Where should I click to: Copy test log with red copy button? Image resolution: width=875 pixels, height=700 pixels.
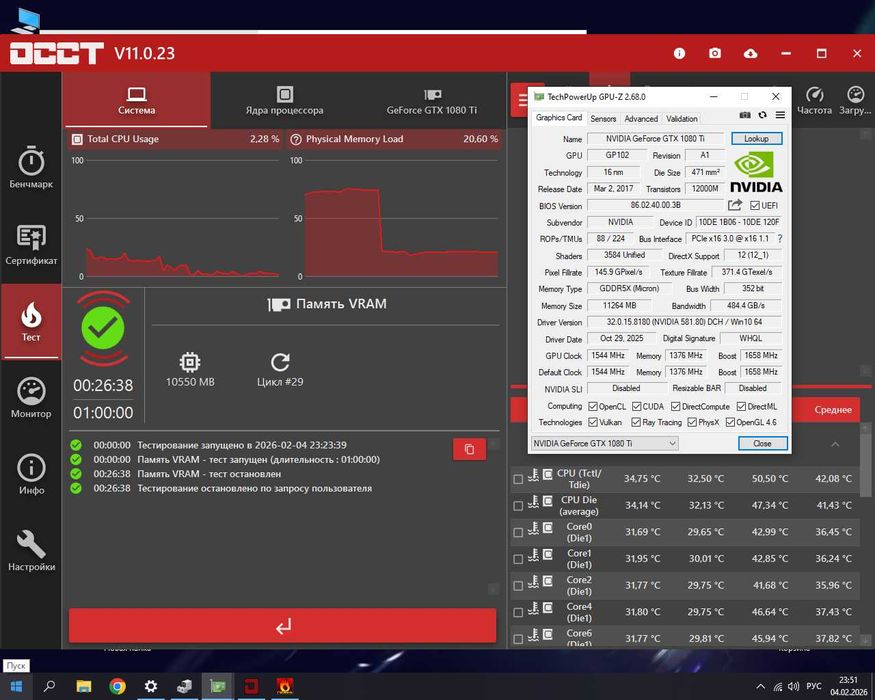[x=469, y=449]
